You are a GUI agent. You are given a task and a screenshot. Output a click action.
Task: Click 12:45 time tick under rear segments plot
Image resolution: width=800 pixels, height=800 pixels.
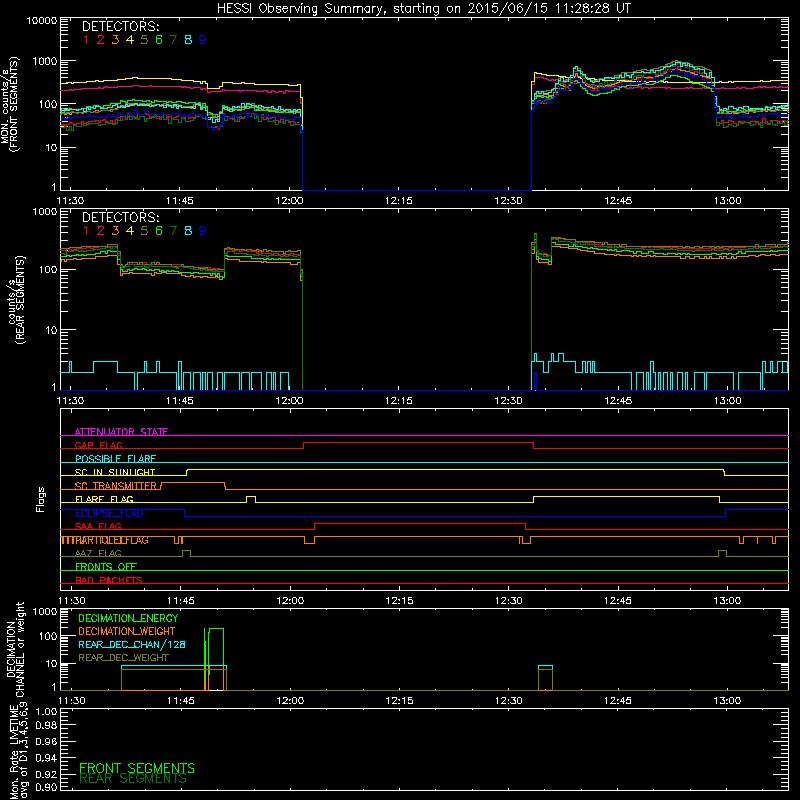pos(618,401)
